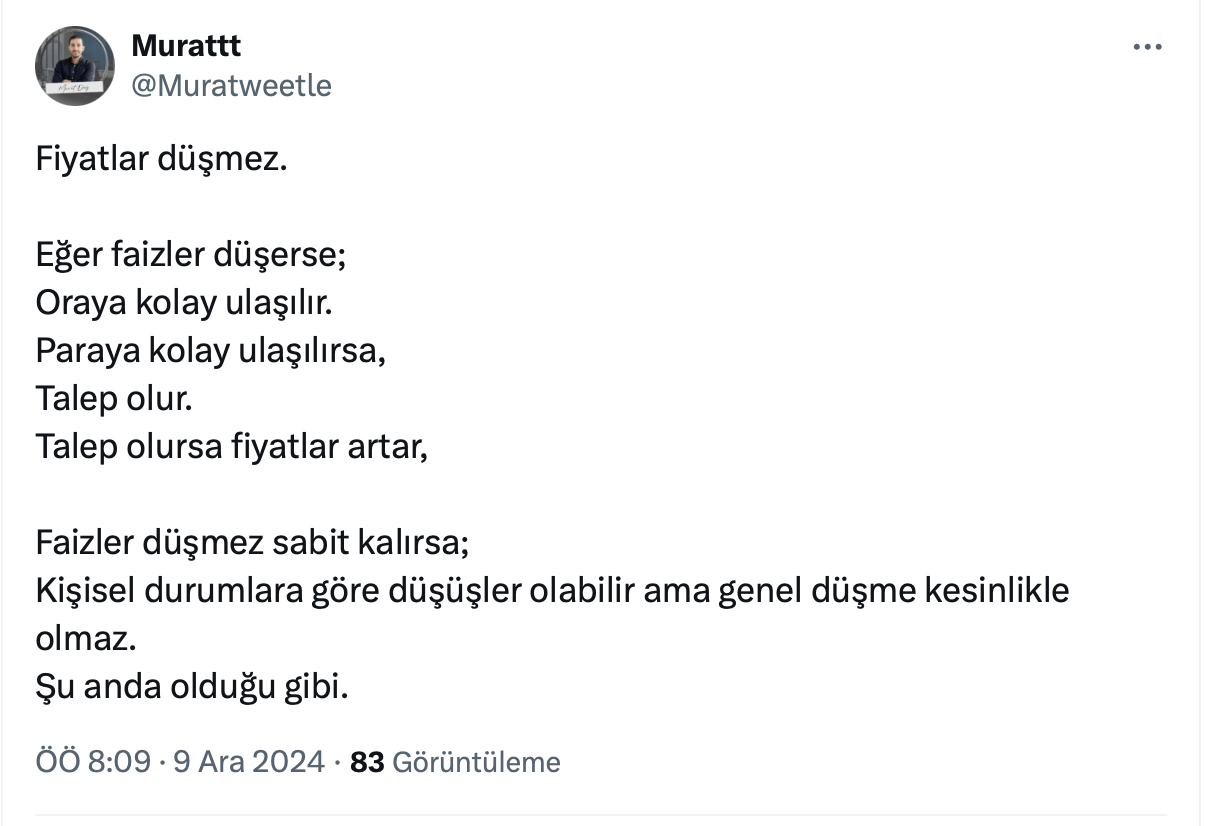
Task: Click the standalone word 'olmaz.'
Action: [x=84, y=638]
